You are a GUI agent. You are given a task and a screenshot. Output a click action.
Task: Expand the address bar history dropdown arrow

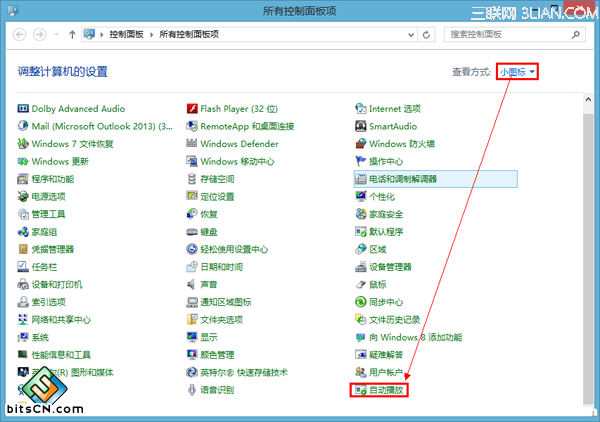point(411,35)
